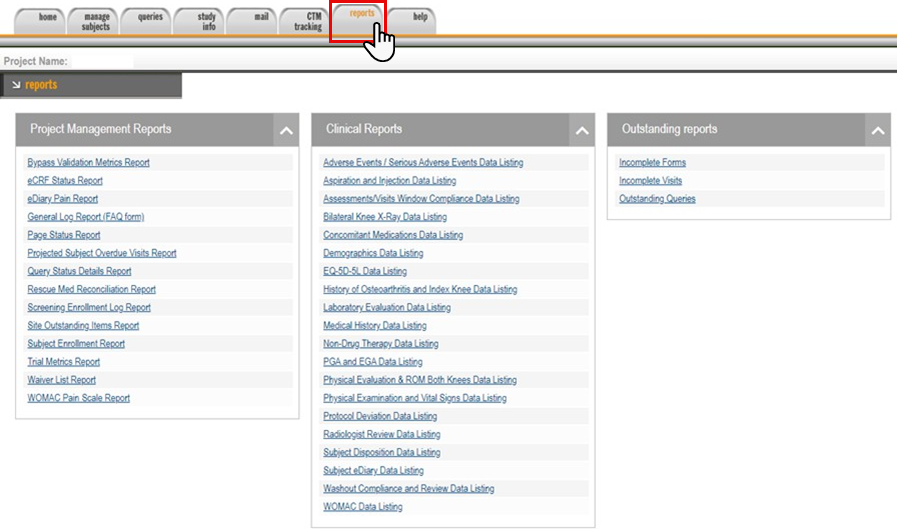View Protocol Deviation Data Listing
897x529 pixels.
click(380, 416)
